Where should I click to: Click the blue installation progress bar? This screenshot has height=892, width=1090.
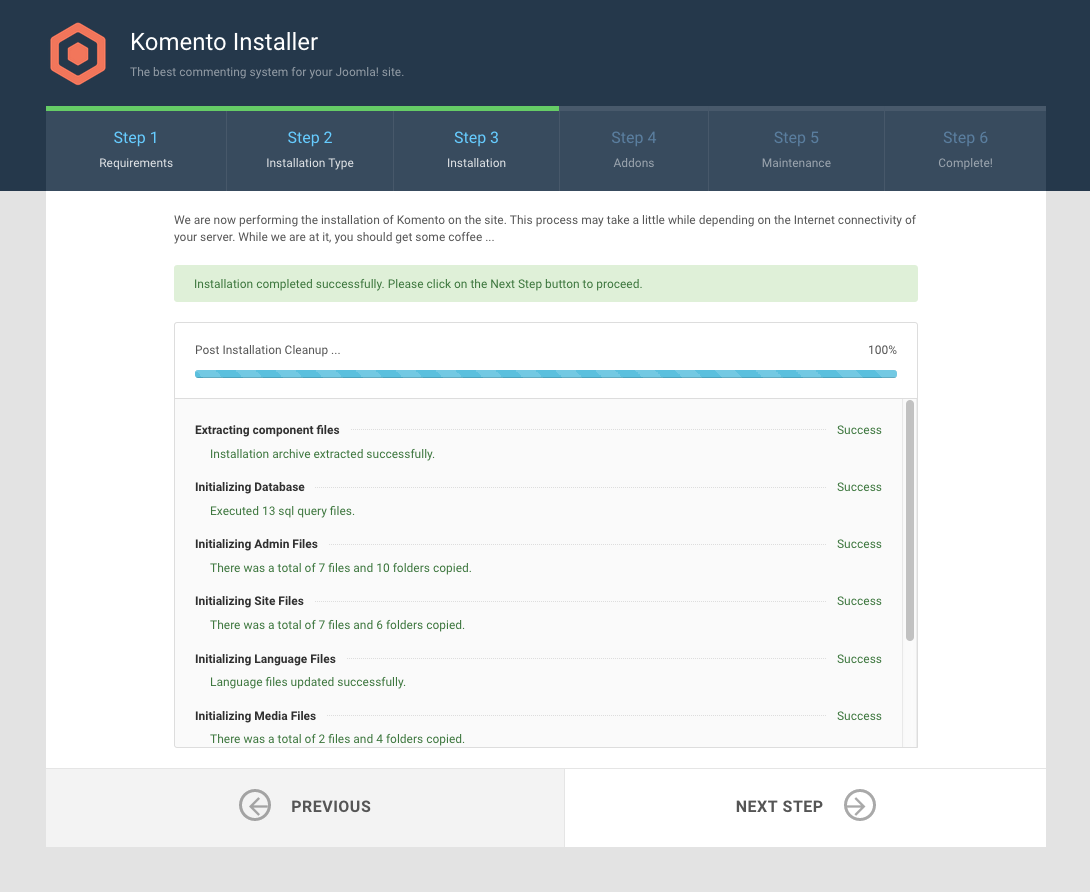point(546,374)
